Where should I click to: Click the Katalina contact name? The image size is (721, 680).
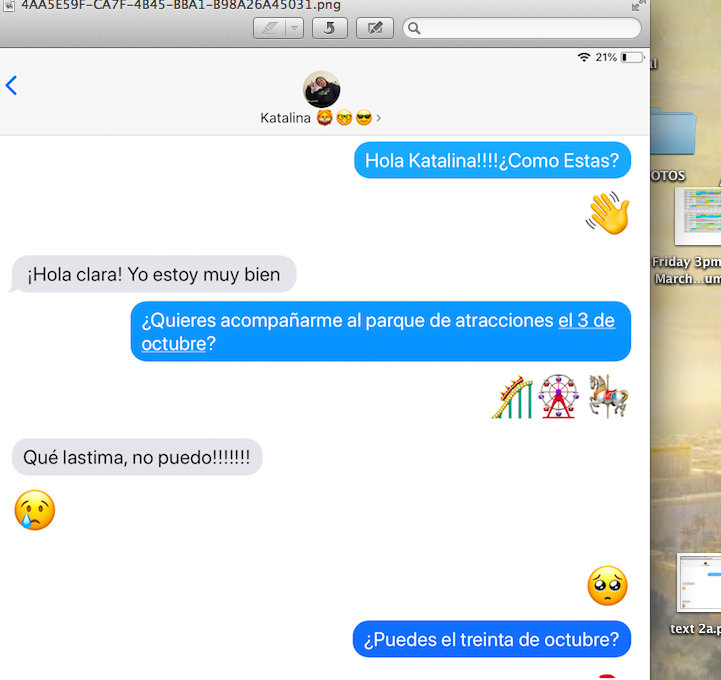(285, 118)
